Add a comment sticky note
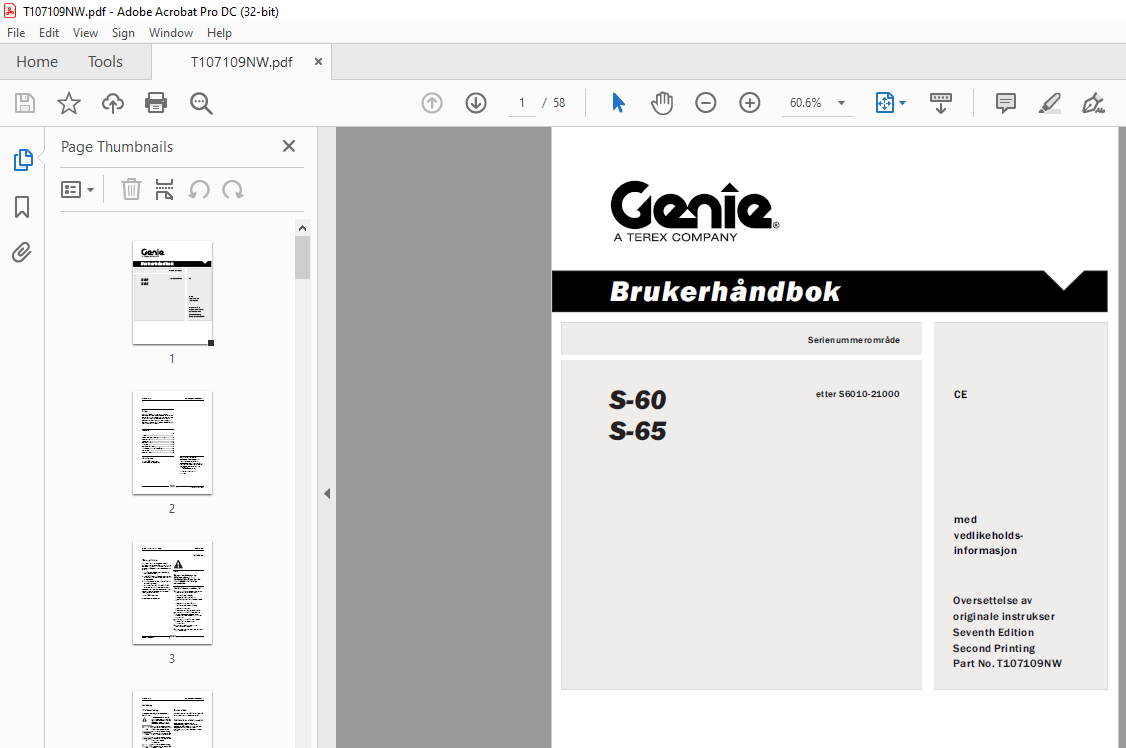This screenshot has height=748, width=1126. 1005,103
